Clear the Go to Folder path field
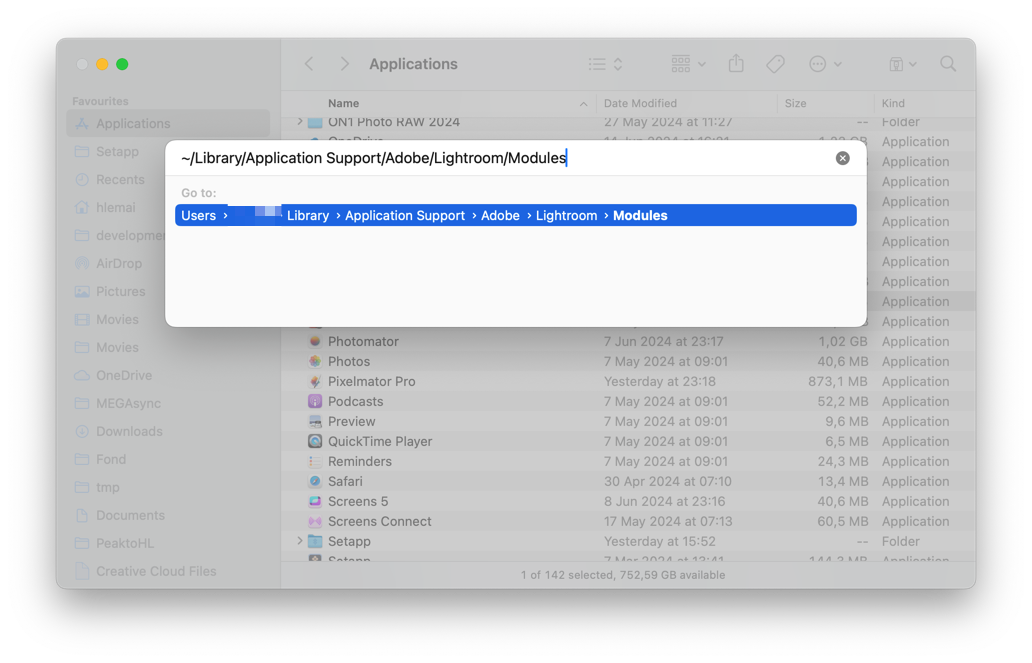 tap(842, 158)
